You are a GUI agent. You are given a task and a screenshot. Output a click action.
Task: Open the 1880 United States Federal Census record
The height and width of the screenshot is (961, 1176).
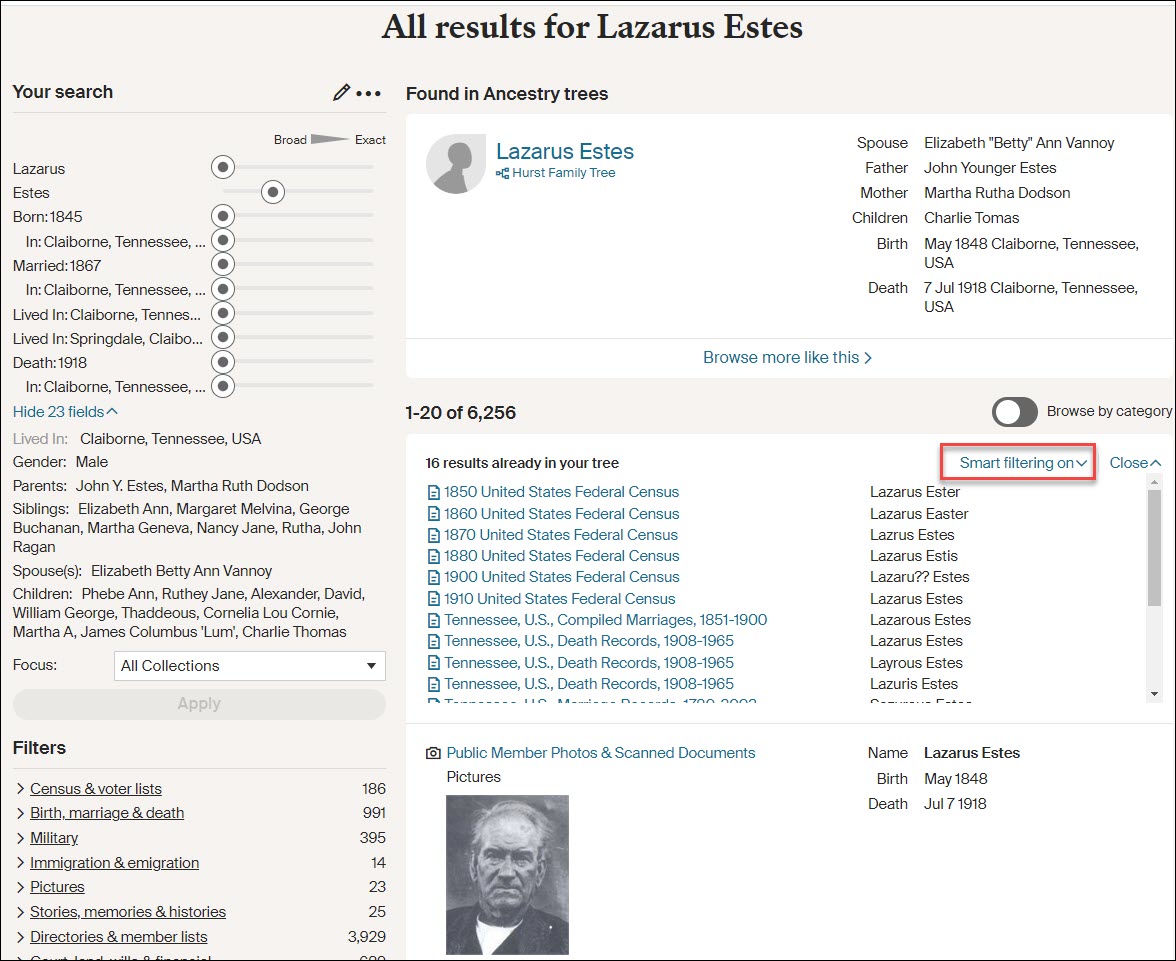coord(561,556)
